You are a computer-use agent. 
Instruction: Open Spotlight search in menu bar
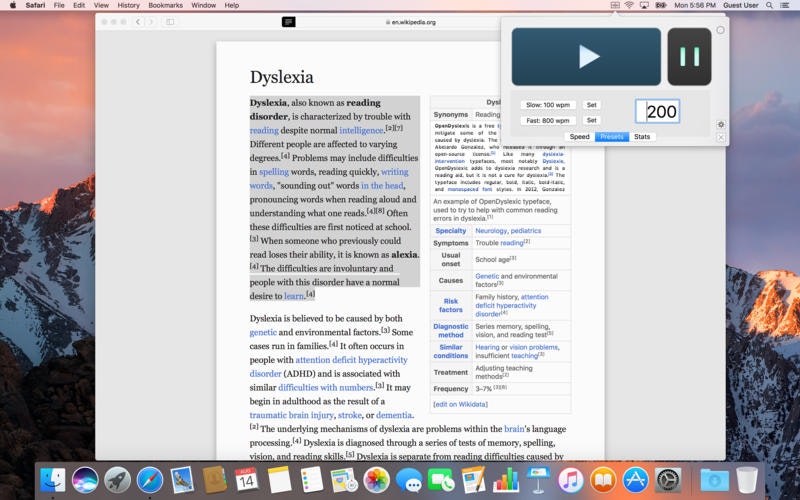[x=768, y=5]
